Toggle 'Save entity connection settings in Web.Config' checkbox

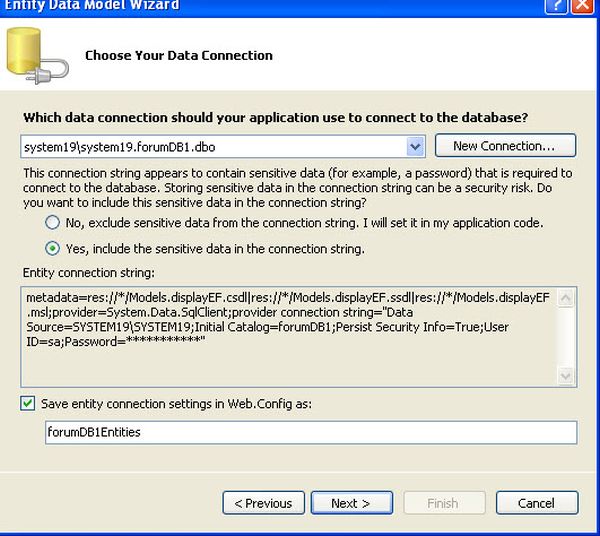27,404
